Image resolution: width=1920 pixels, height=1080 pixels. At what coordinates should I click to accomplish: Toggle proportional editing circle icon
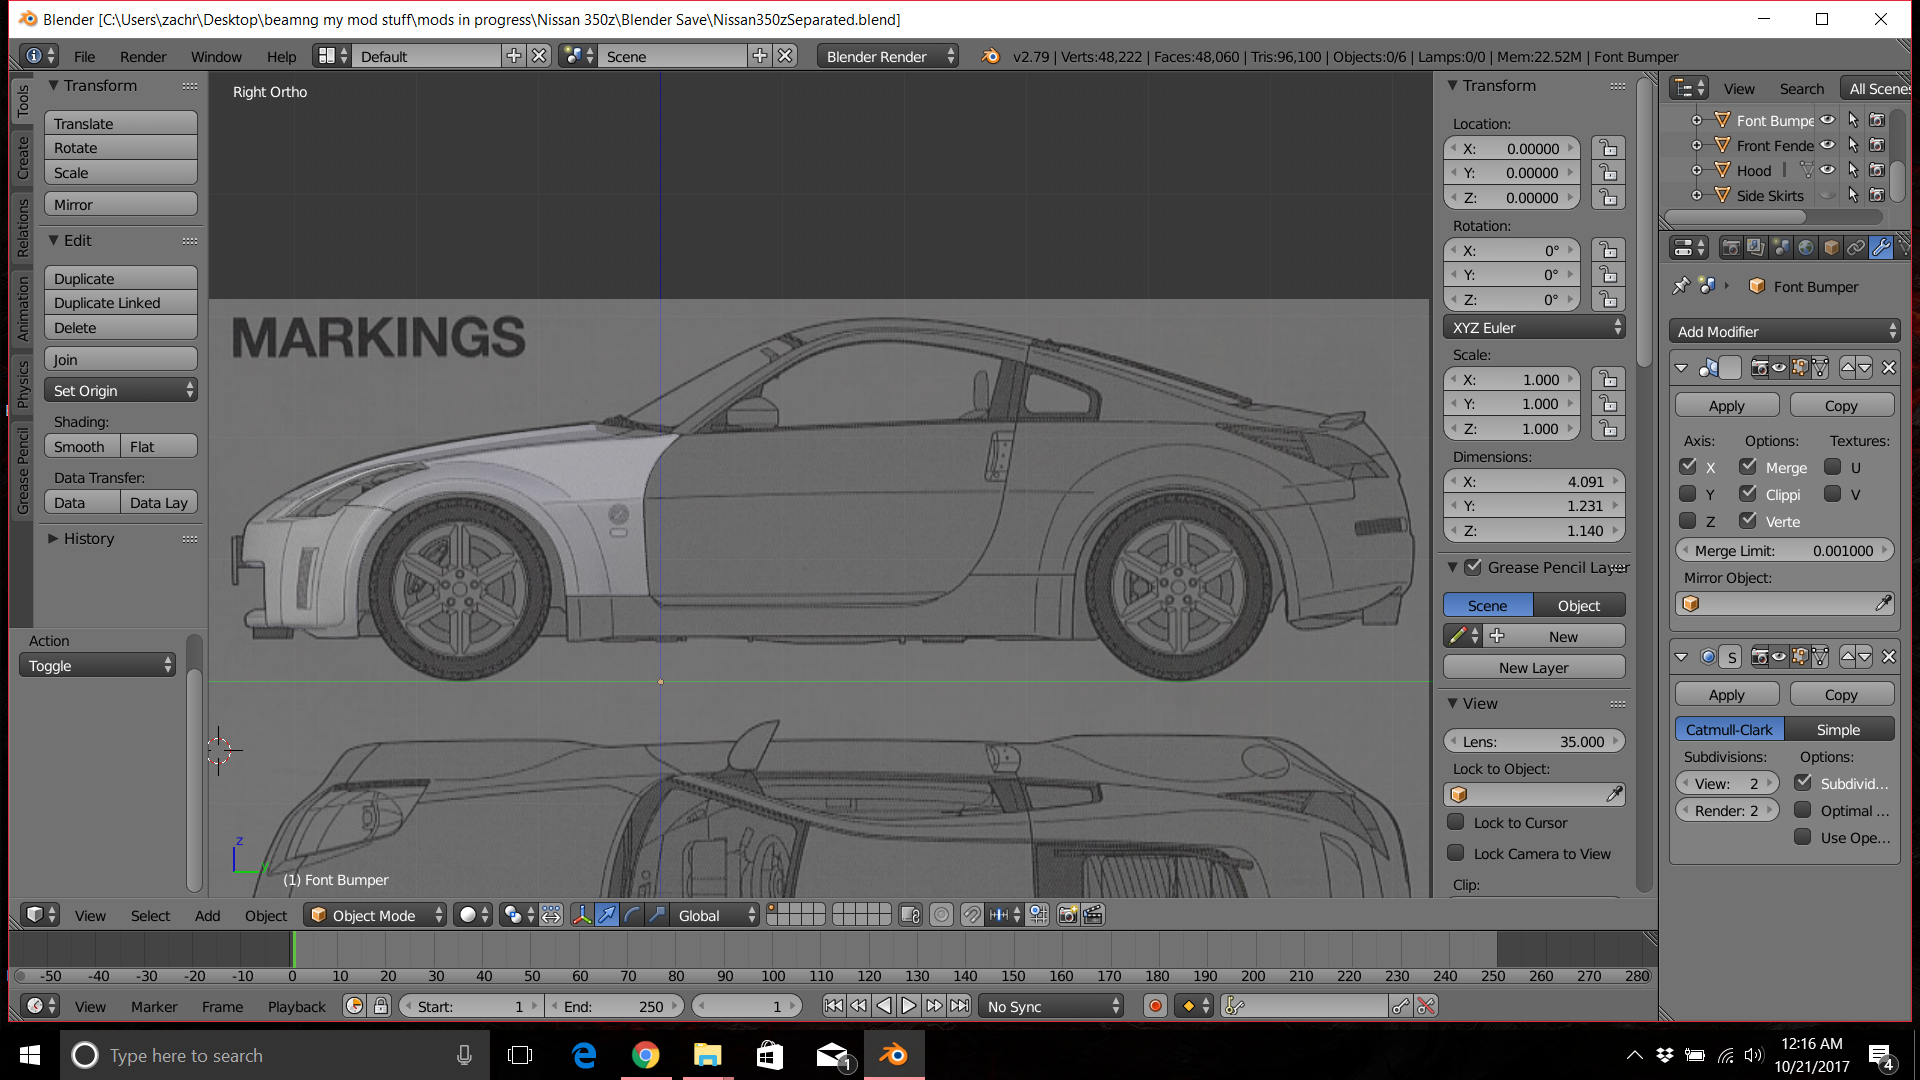[941, 915]
